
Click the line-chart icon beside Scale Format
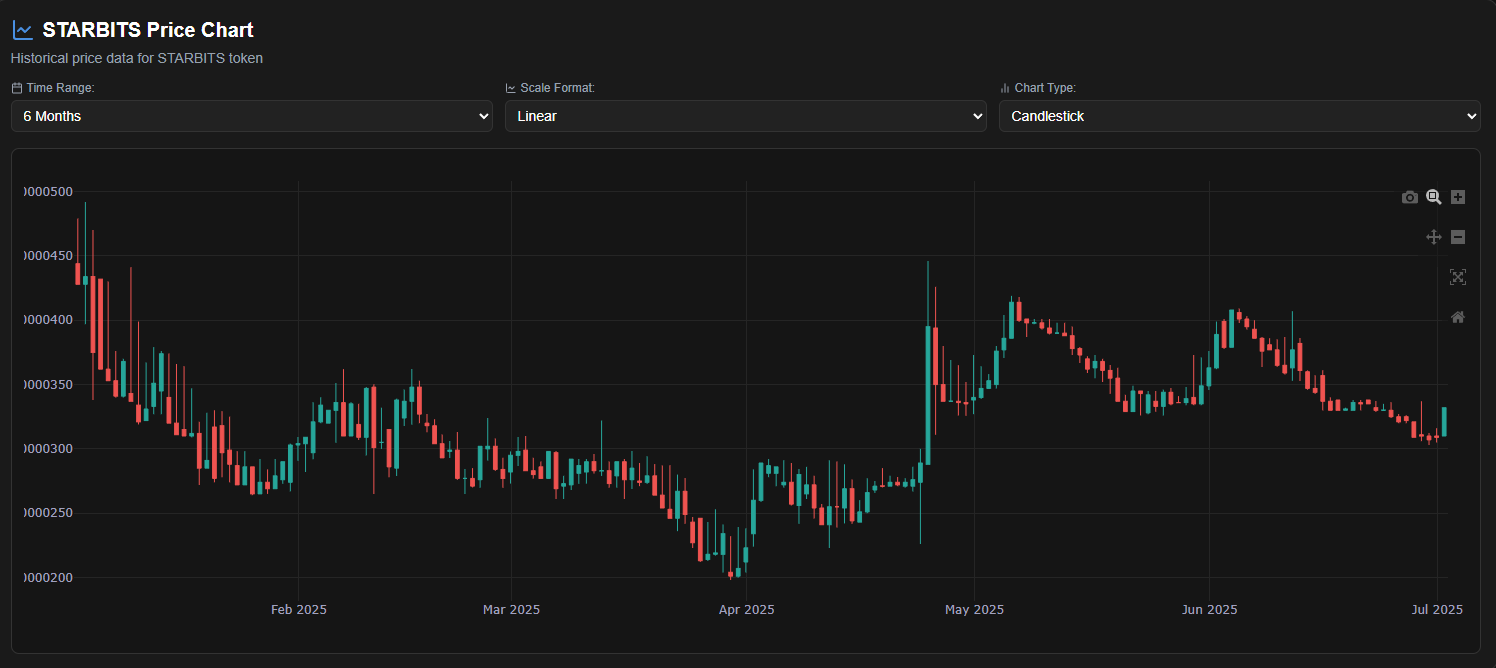(x=511, y=88)
